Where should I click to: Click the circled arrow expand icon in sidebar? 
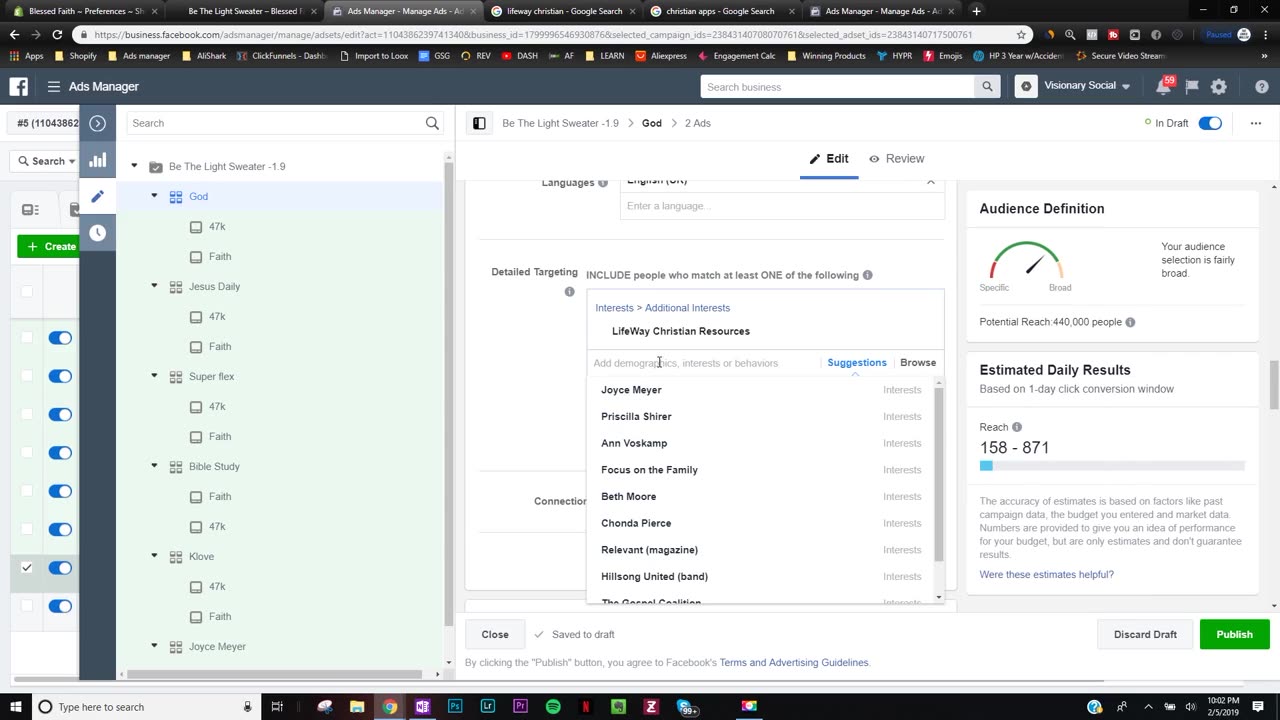(x=97, y=123)
